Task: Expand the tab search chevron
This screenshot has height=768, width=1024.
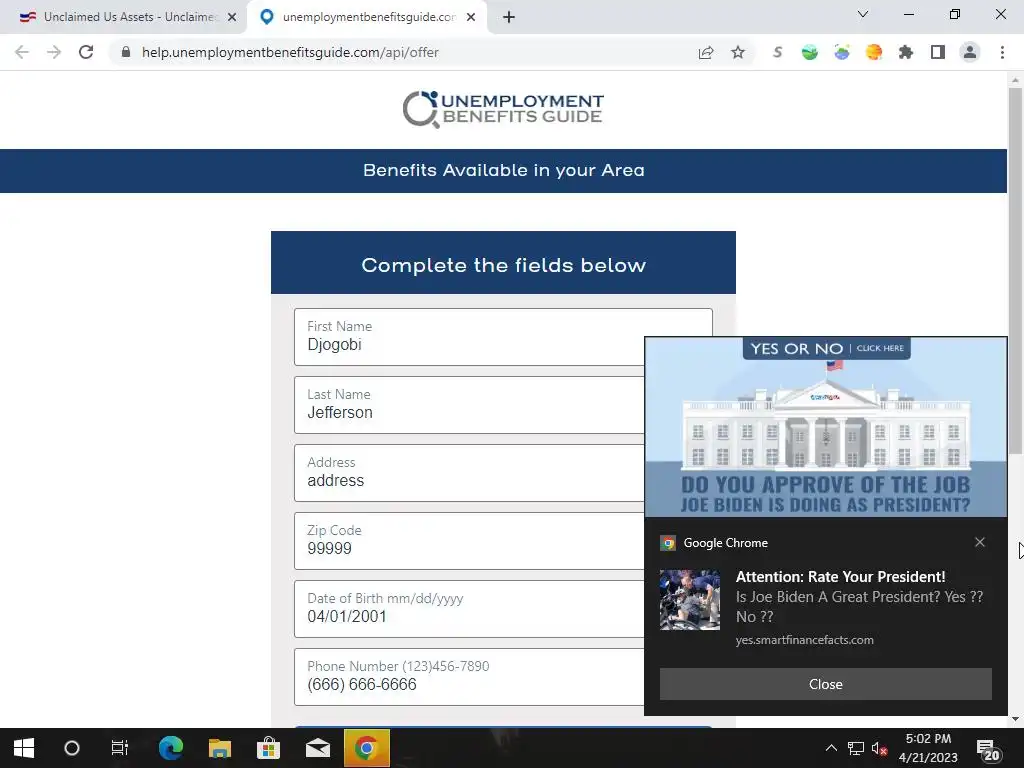Action: pos(863,14)
